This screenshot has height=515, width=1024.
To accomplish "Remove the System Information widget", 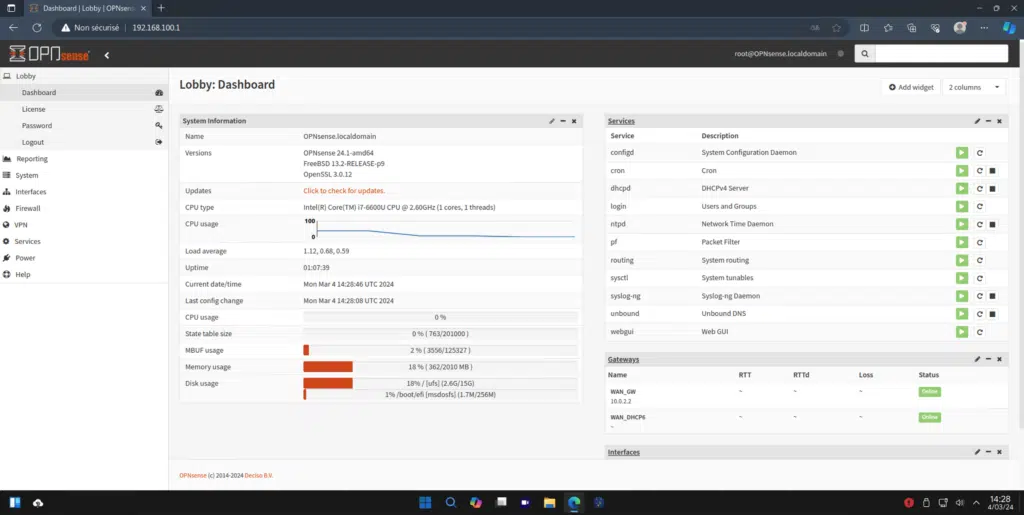I will [574, 121].
